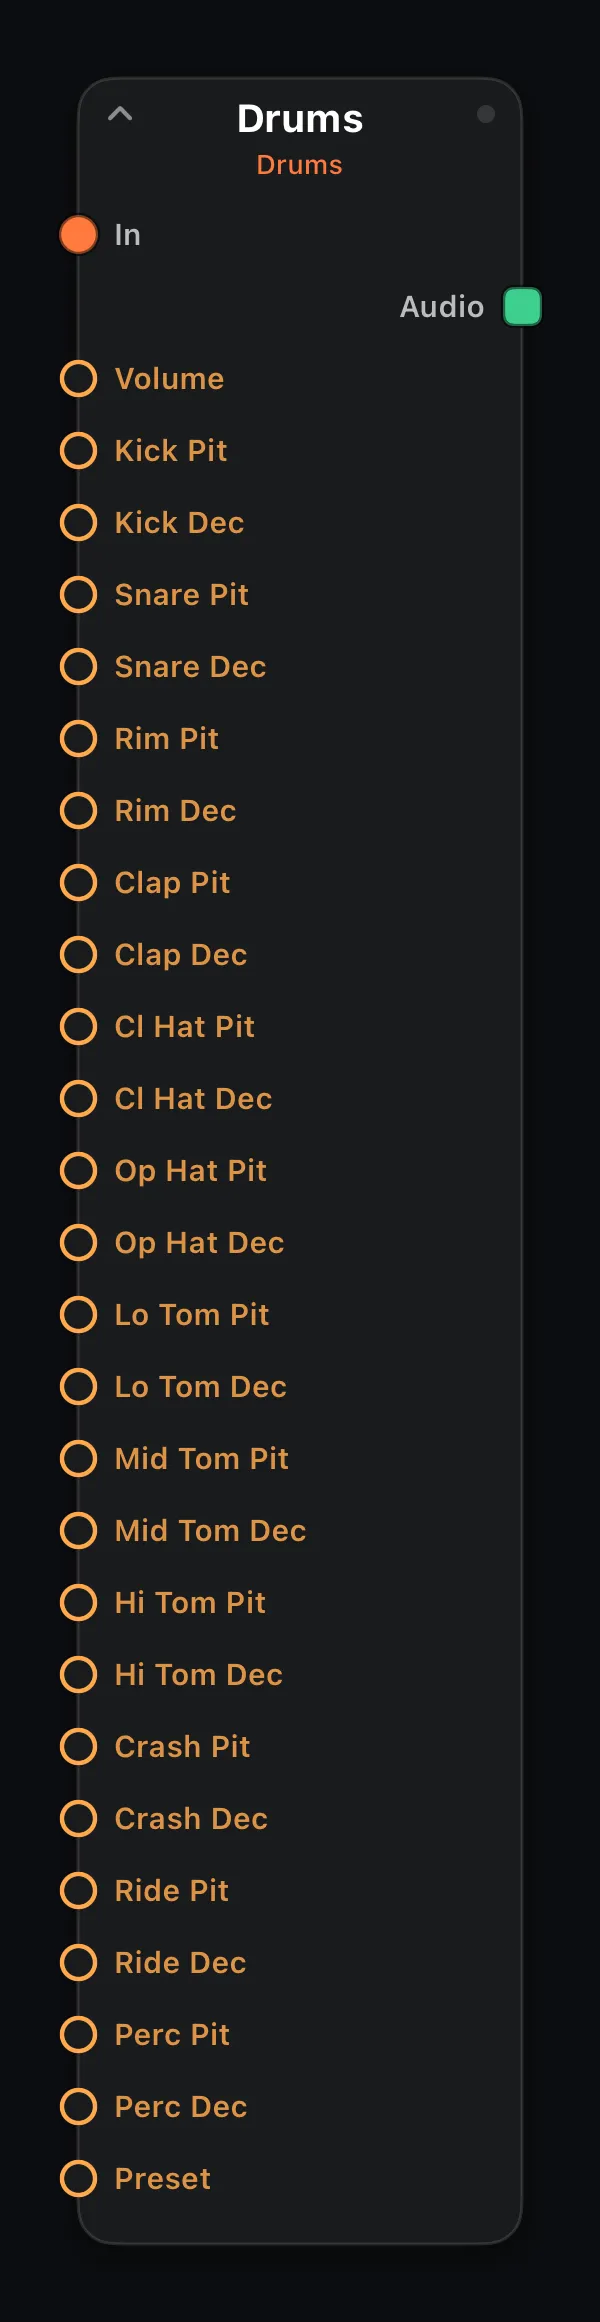Click the green Audio output port
Screen dimensions: 600x2322
tap(522, 307)
